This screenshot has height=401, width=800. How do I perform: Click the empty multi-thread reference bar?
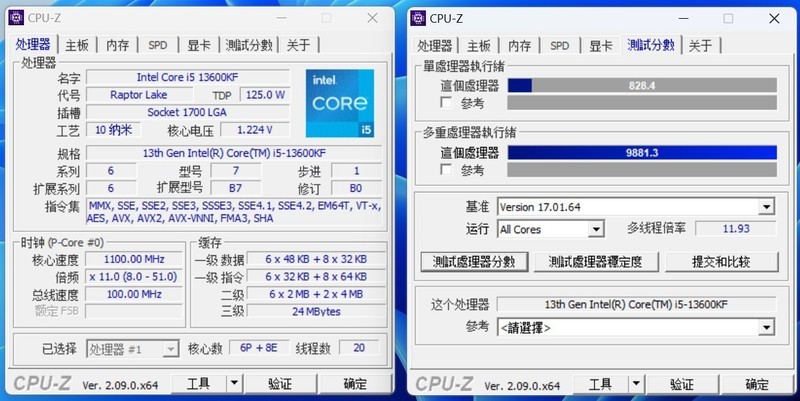(x=642, y=169)
